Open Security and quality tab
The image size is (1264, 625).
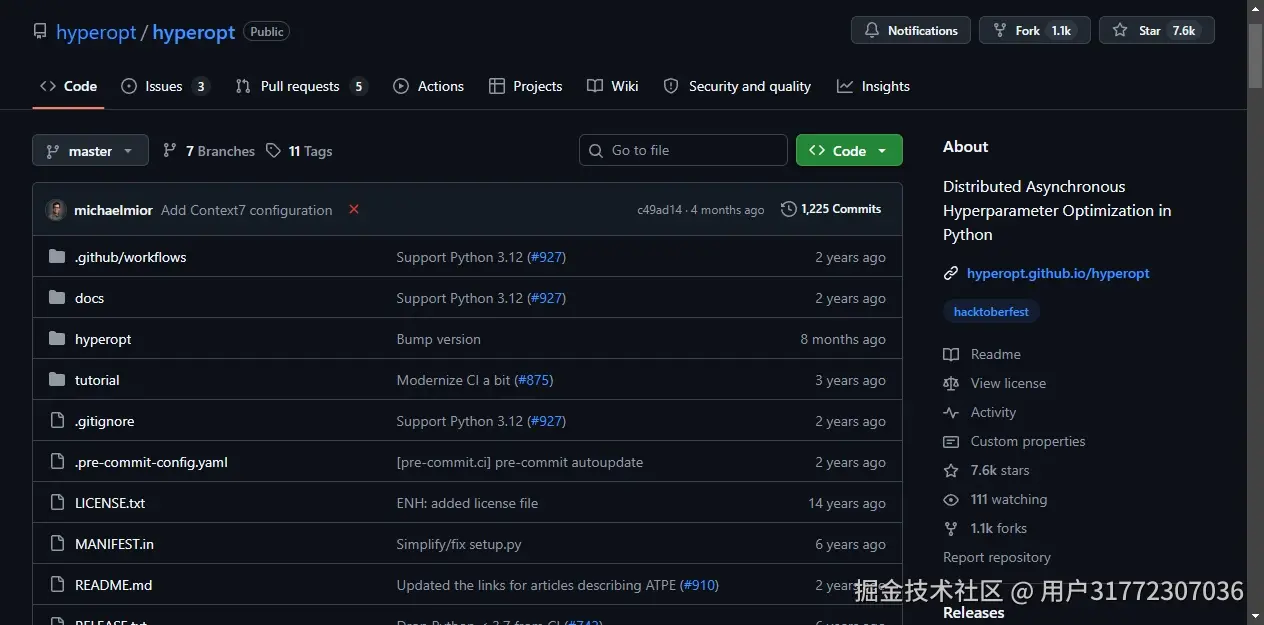point(737,86)
